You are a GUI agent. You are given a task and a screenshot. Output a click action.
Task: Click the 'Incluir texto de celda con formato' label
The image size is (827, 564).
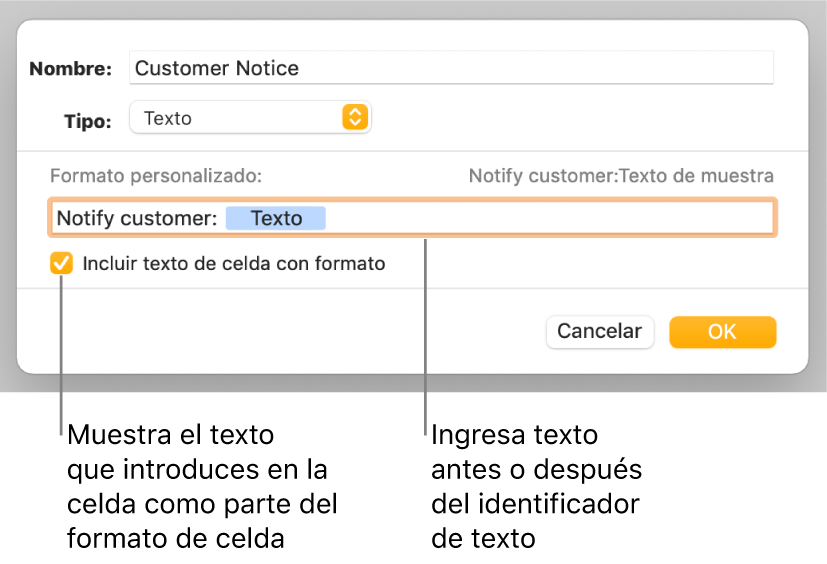[234, 264]
